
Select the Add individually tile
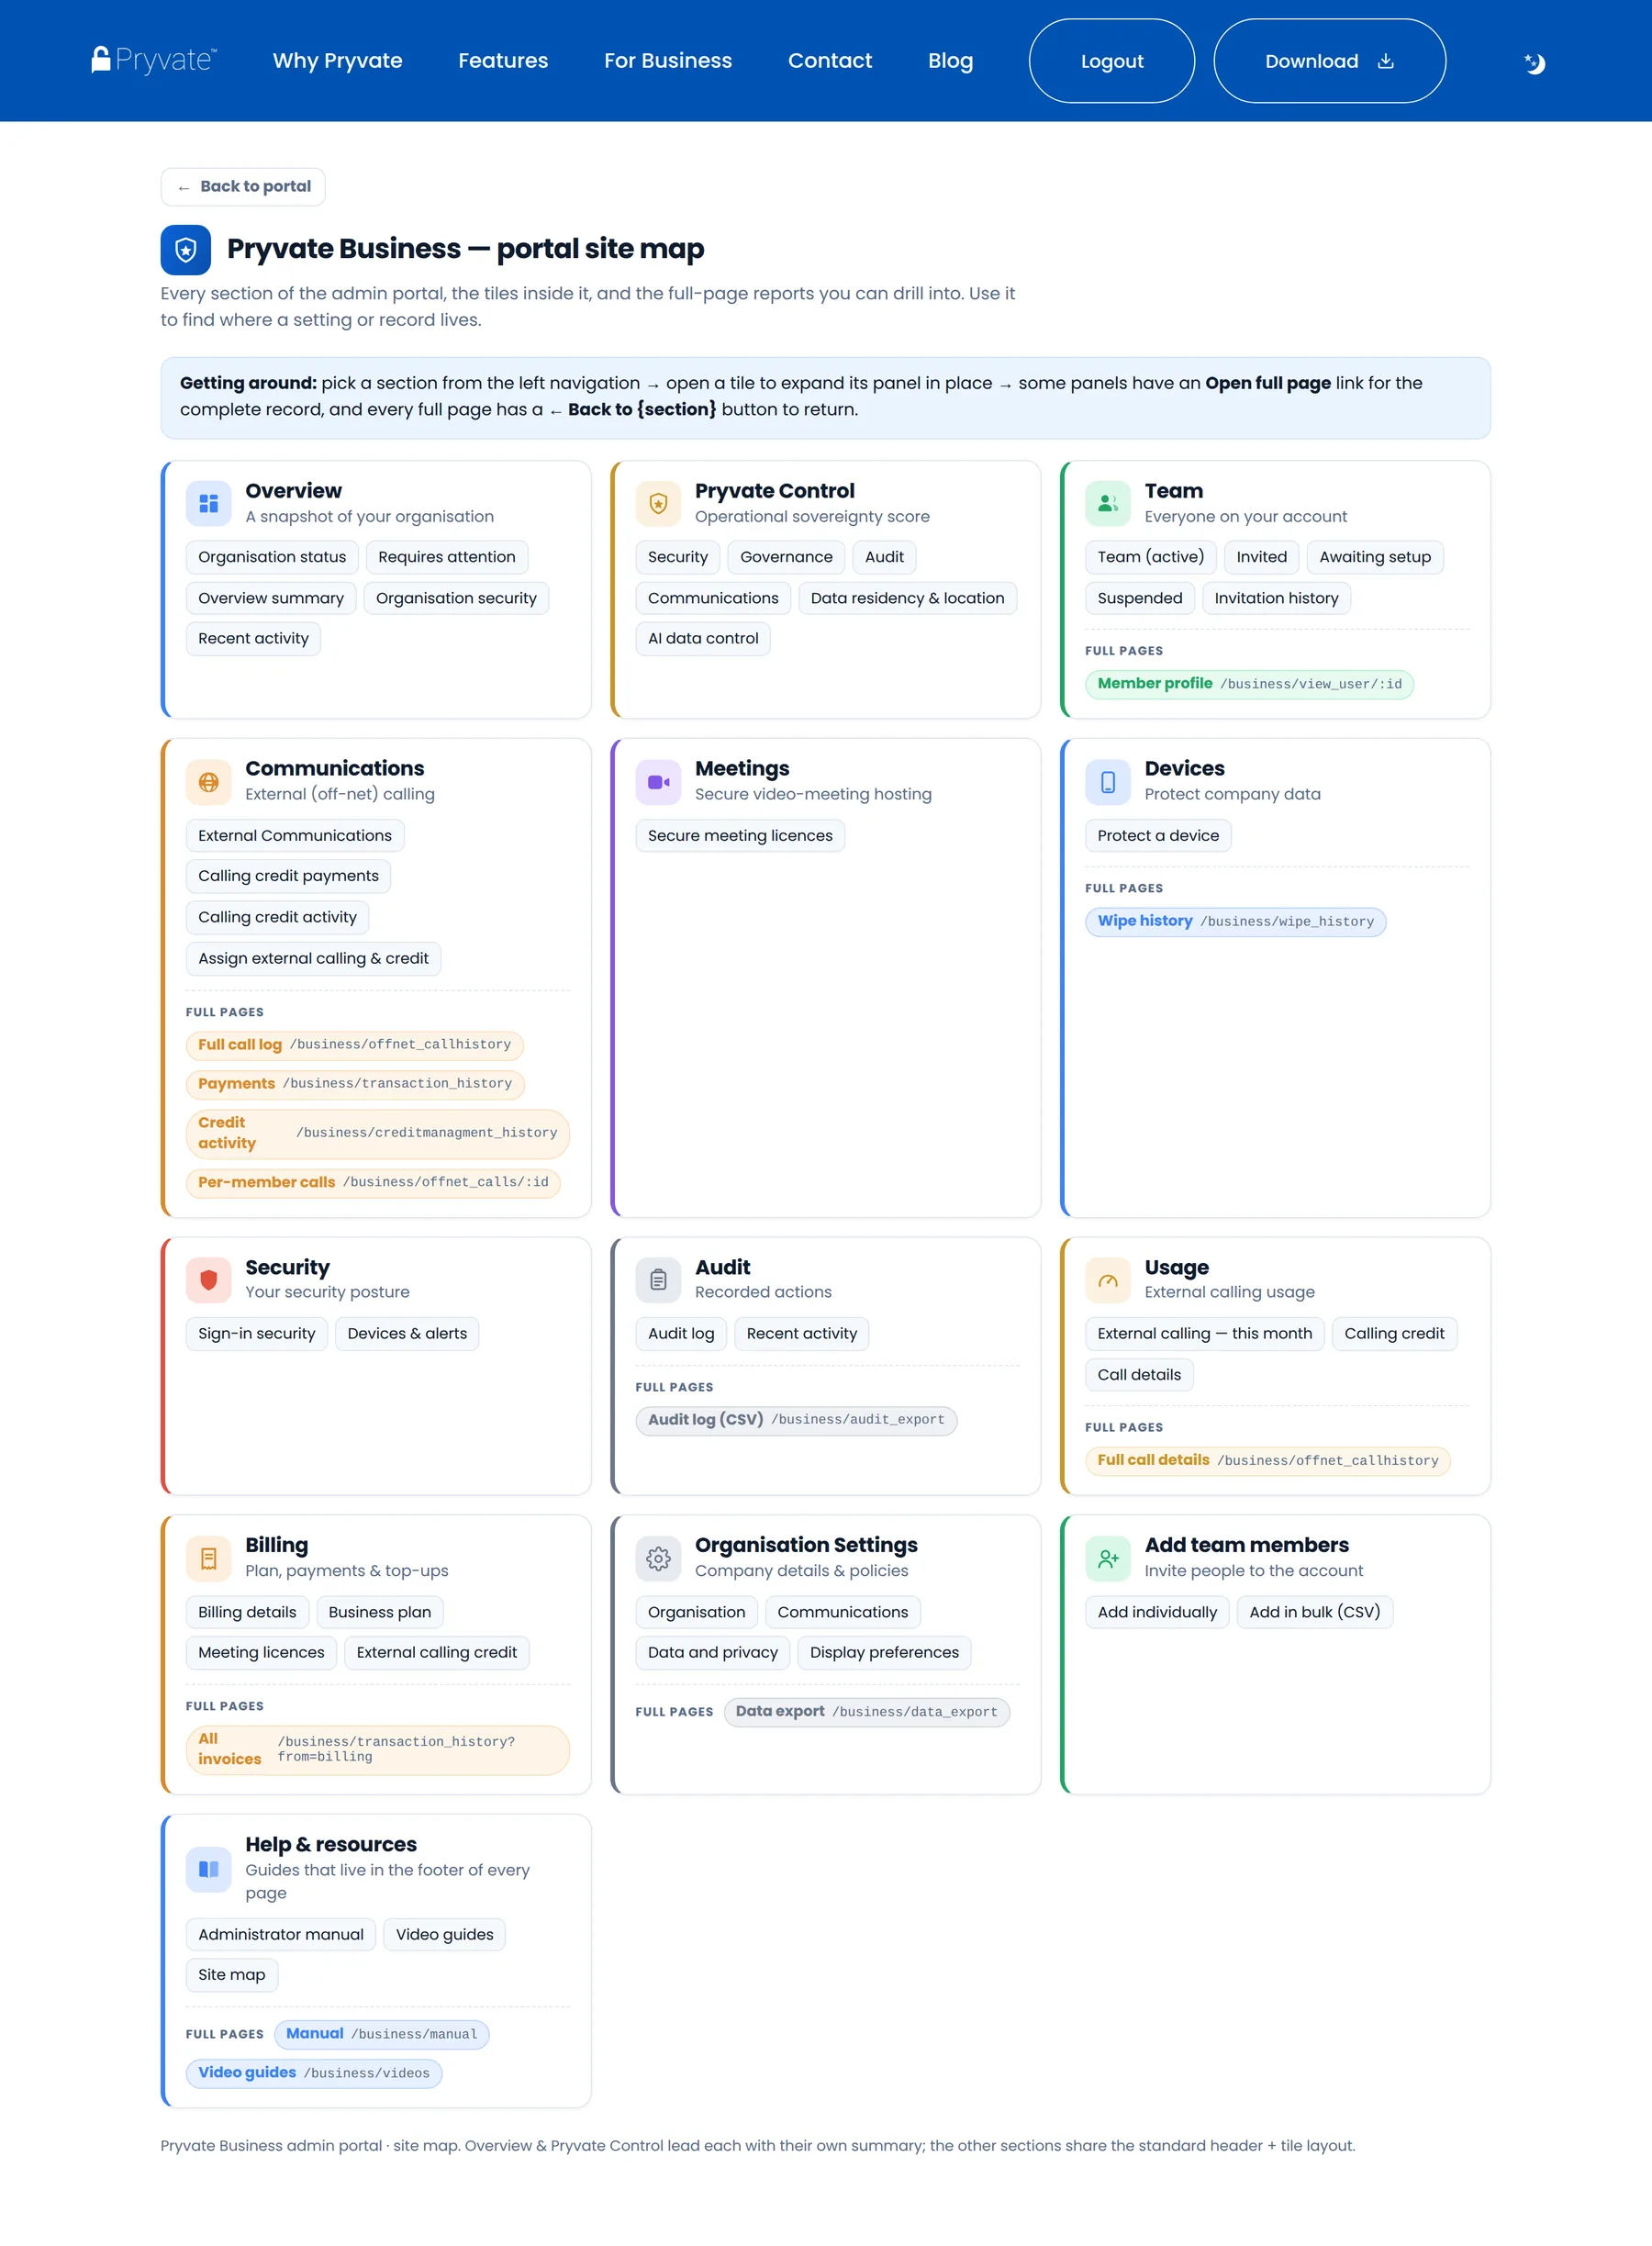pyautogui.click(x=1157, y=1612)
